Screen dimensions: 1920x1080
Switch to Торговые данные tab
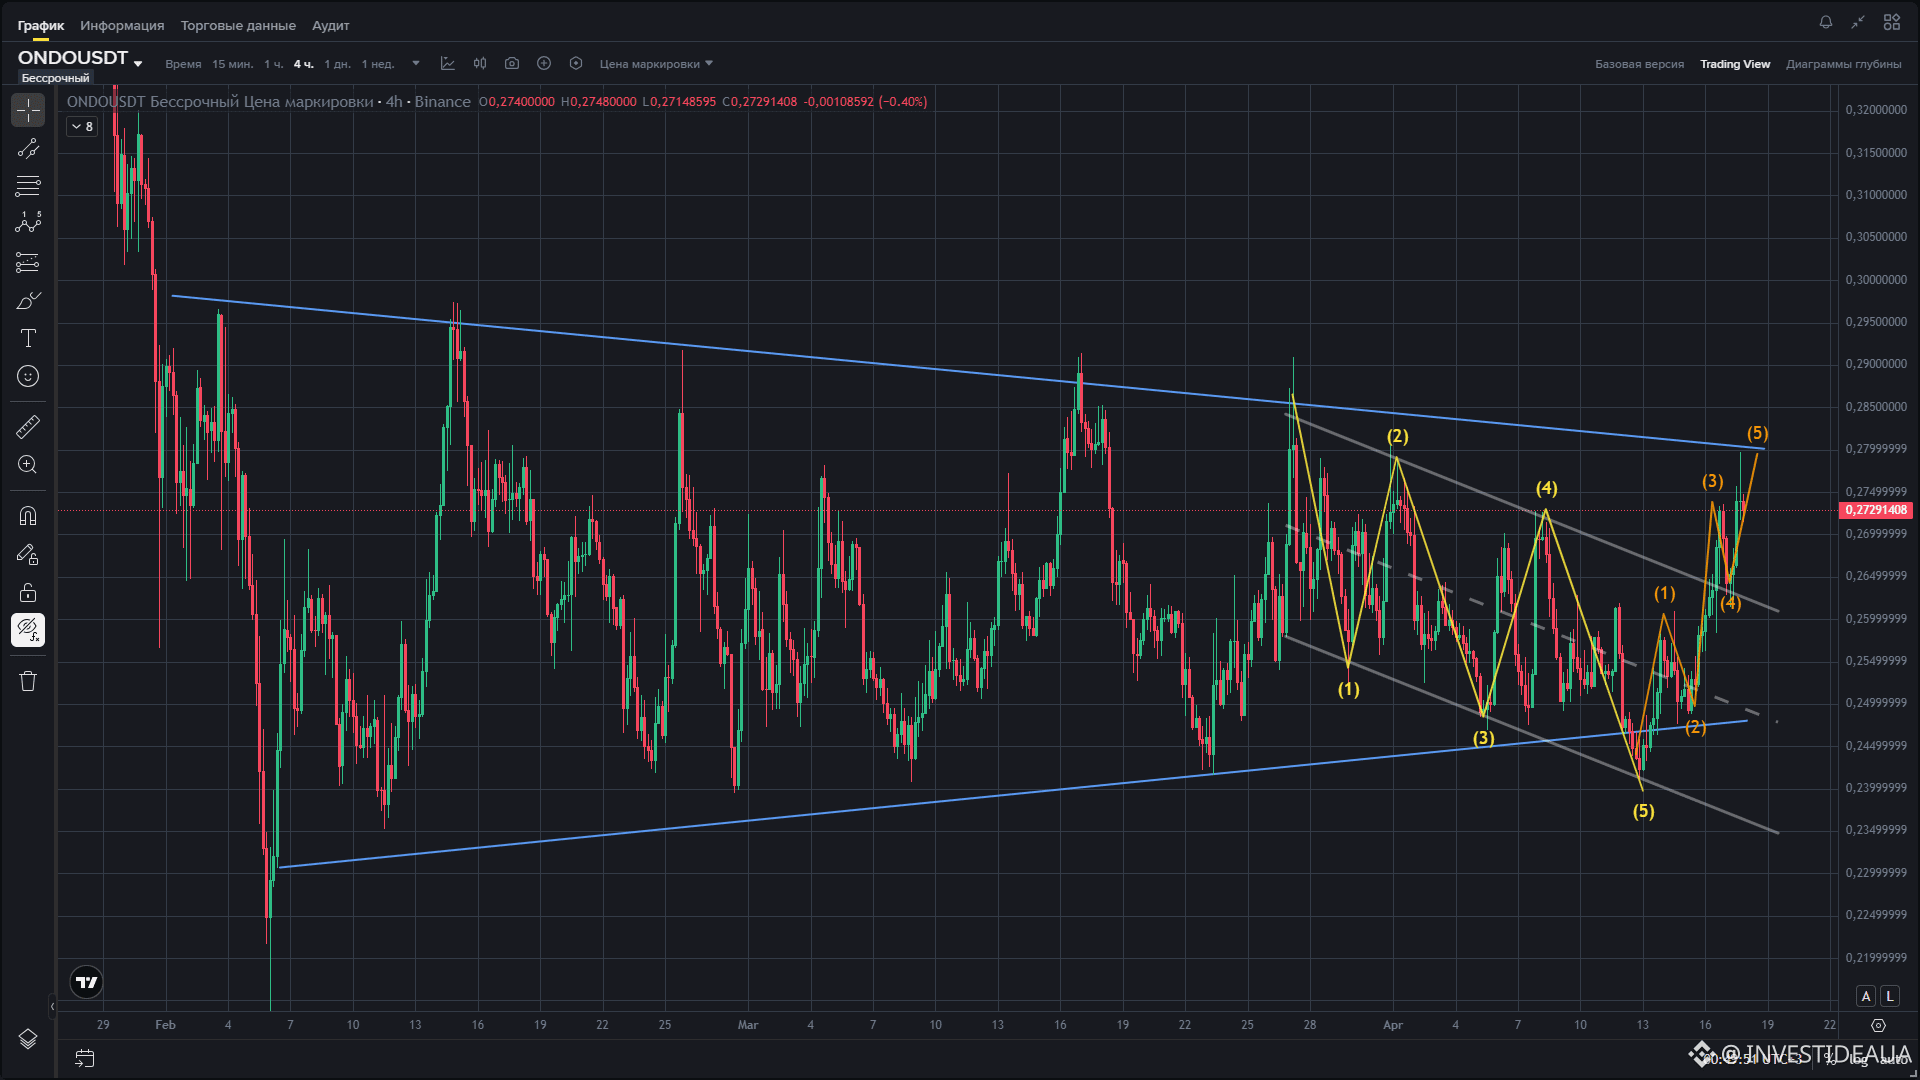point(238,25)
